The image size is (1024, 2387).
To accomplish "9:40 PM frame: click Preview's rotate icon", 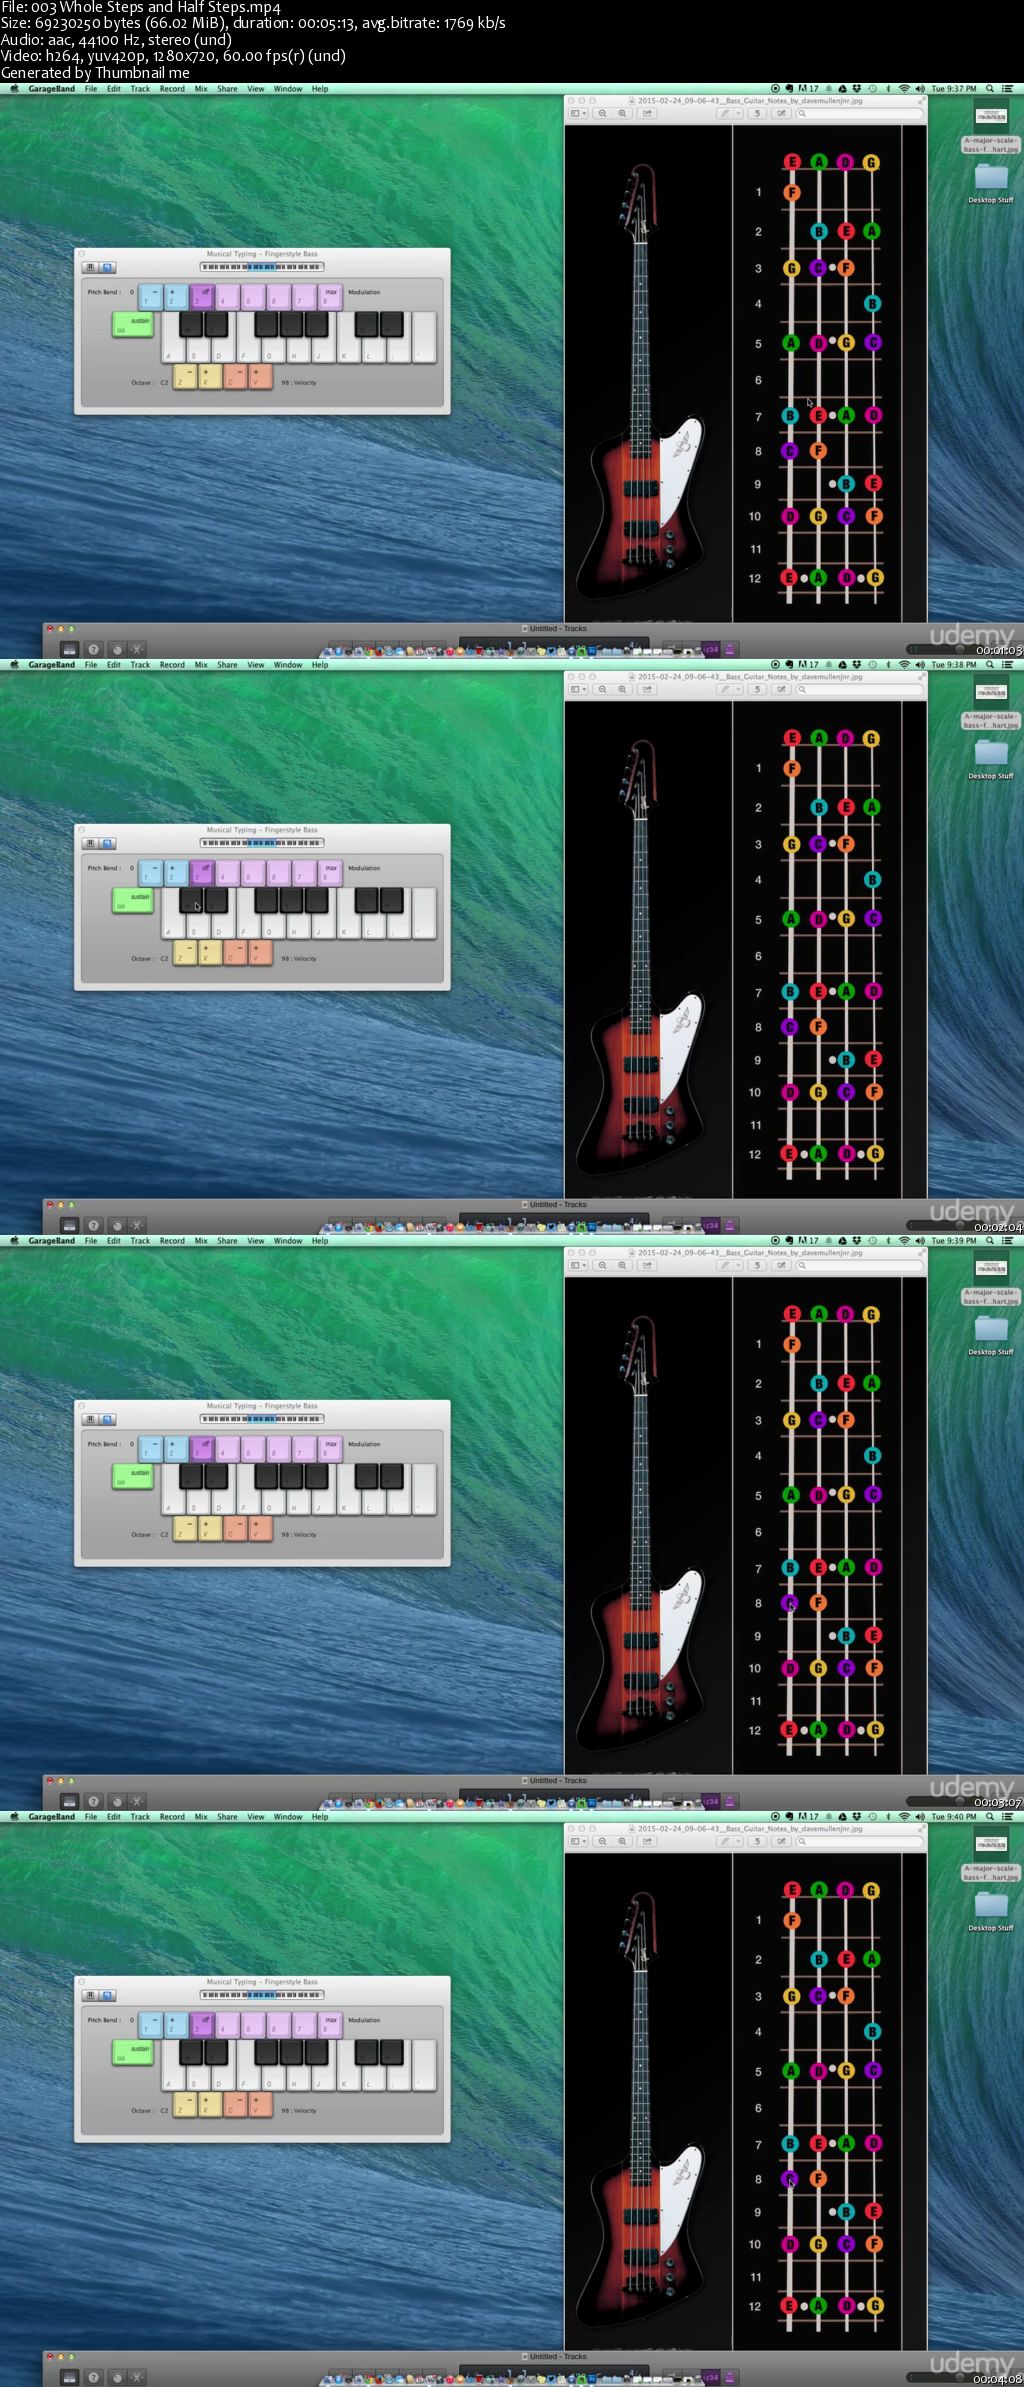I will click(x=757, y=1841).
